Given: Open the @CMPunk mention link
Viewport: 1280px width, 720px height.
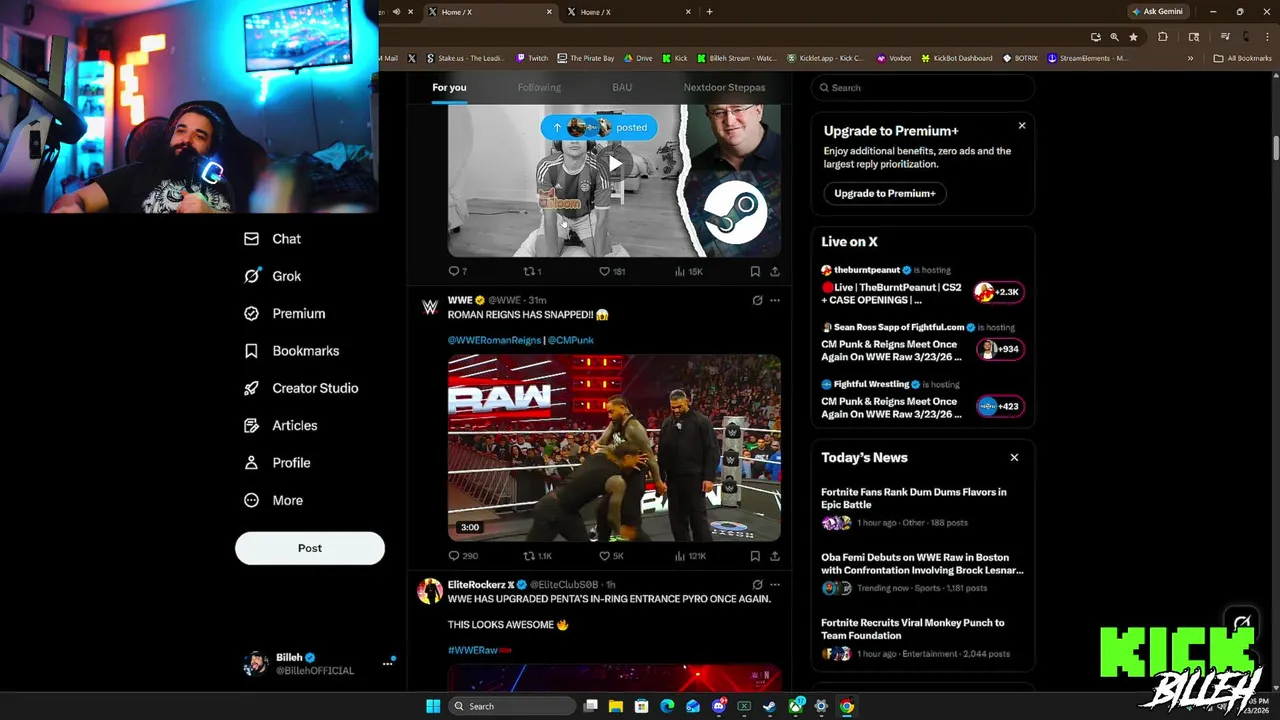Looking at the screenshot, I should click(x=571, y=340).
